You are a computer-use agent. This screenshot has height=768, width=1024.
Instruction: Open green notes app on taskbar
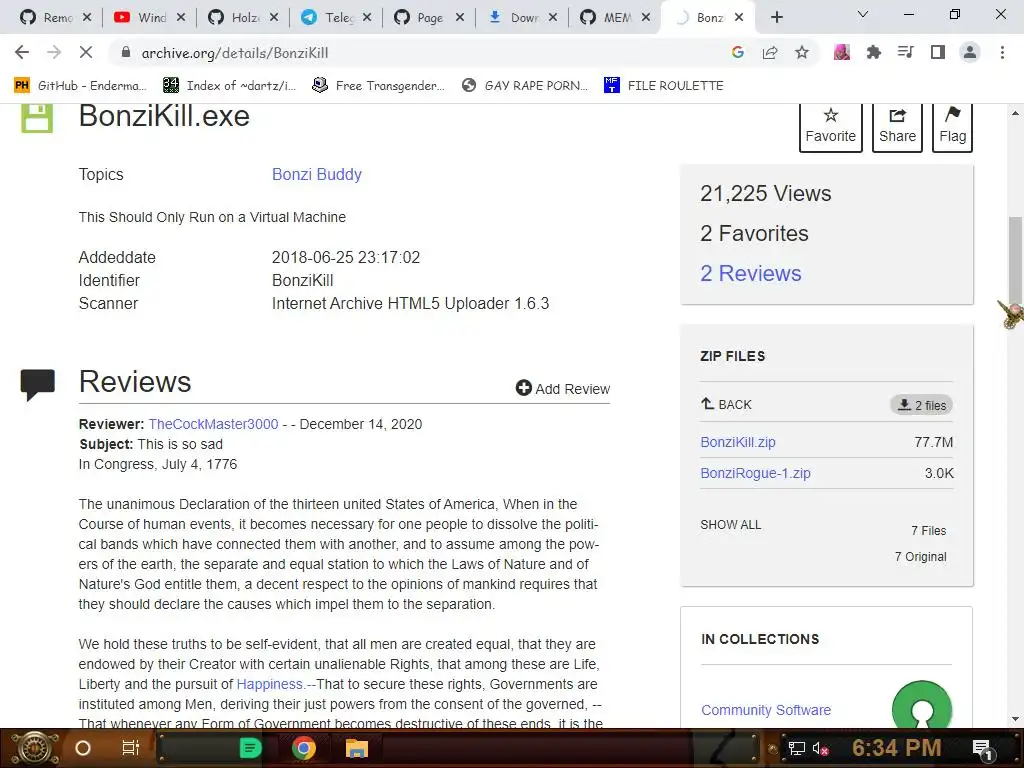tap(250, 748)
